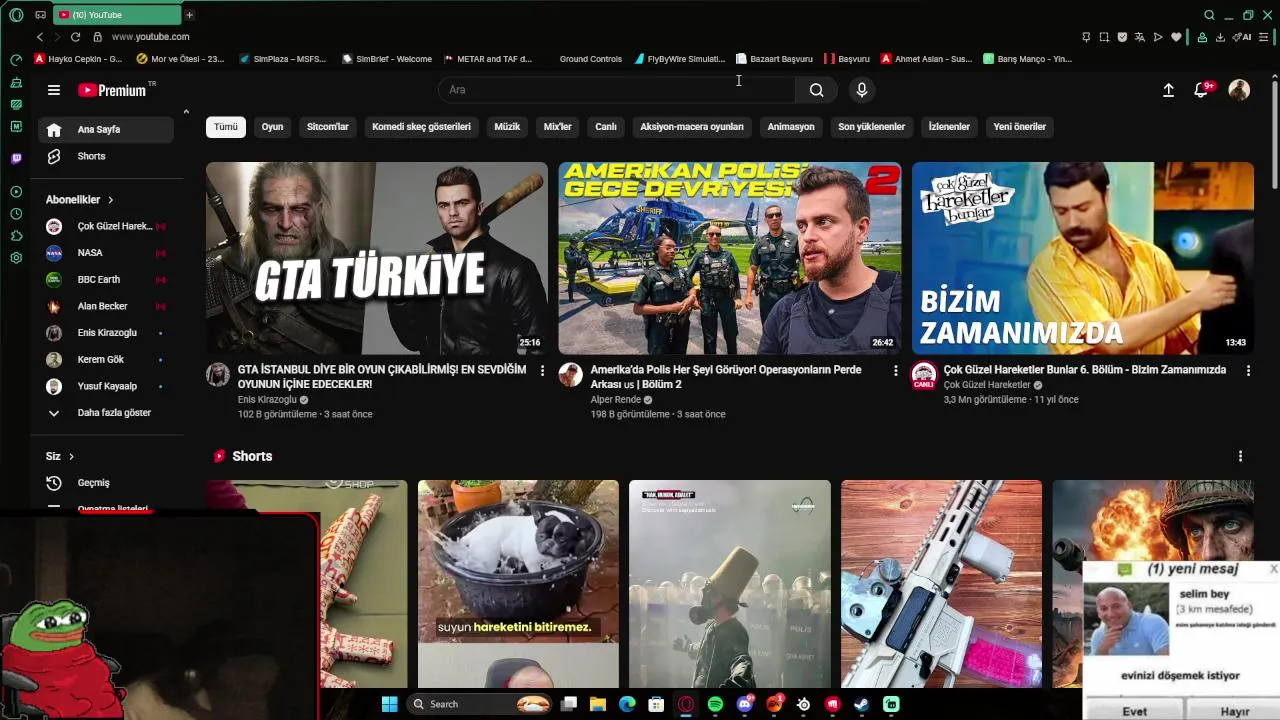Open options for GTA İstanbul video

click(543, 371)
